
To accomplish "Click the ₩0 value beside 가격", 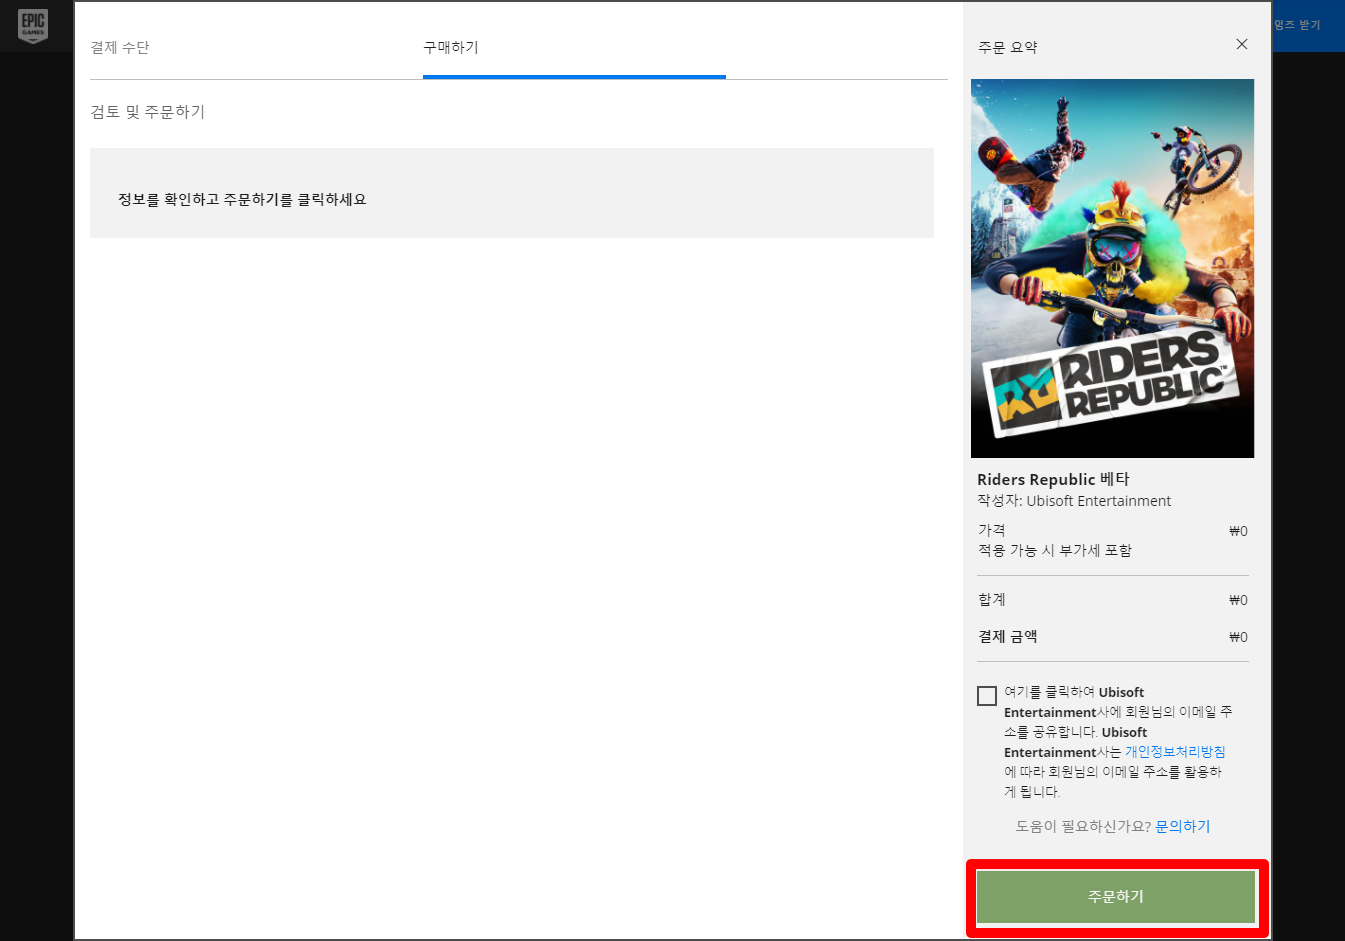I will click(x=1238, y=531).
